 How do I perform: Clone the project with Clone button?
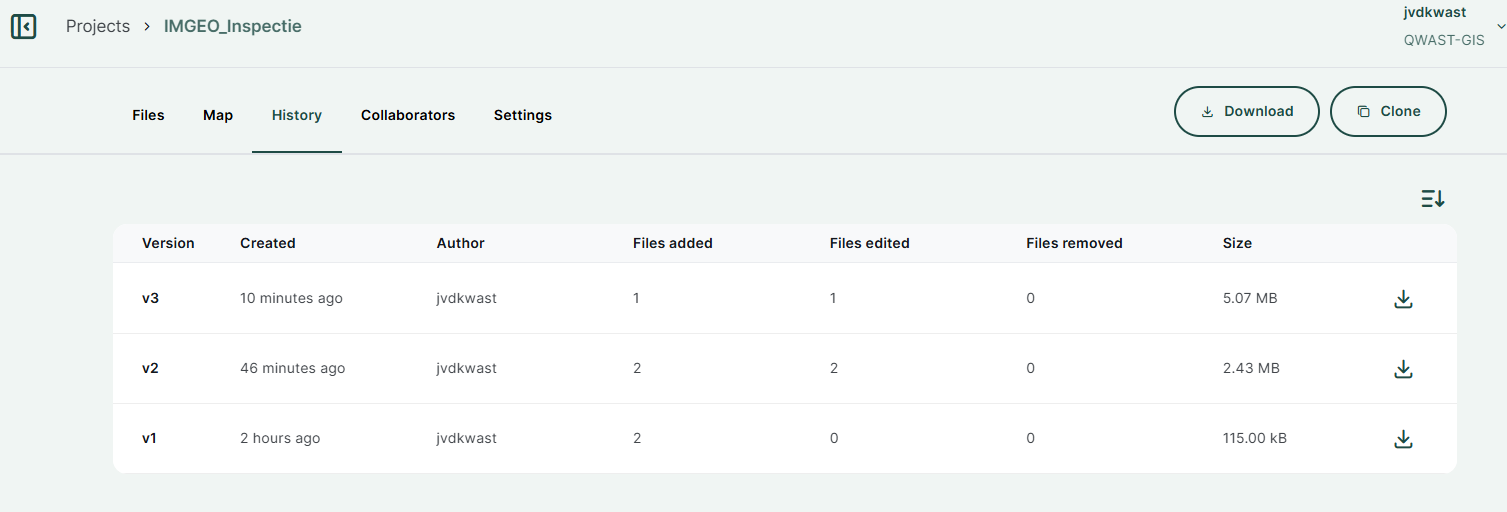1388,111
